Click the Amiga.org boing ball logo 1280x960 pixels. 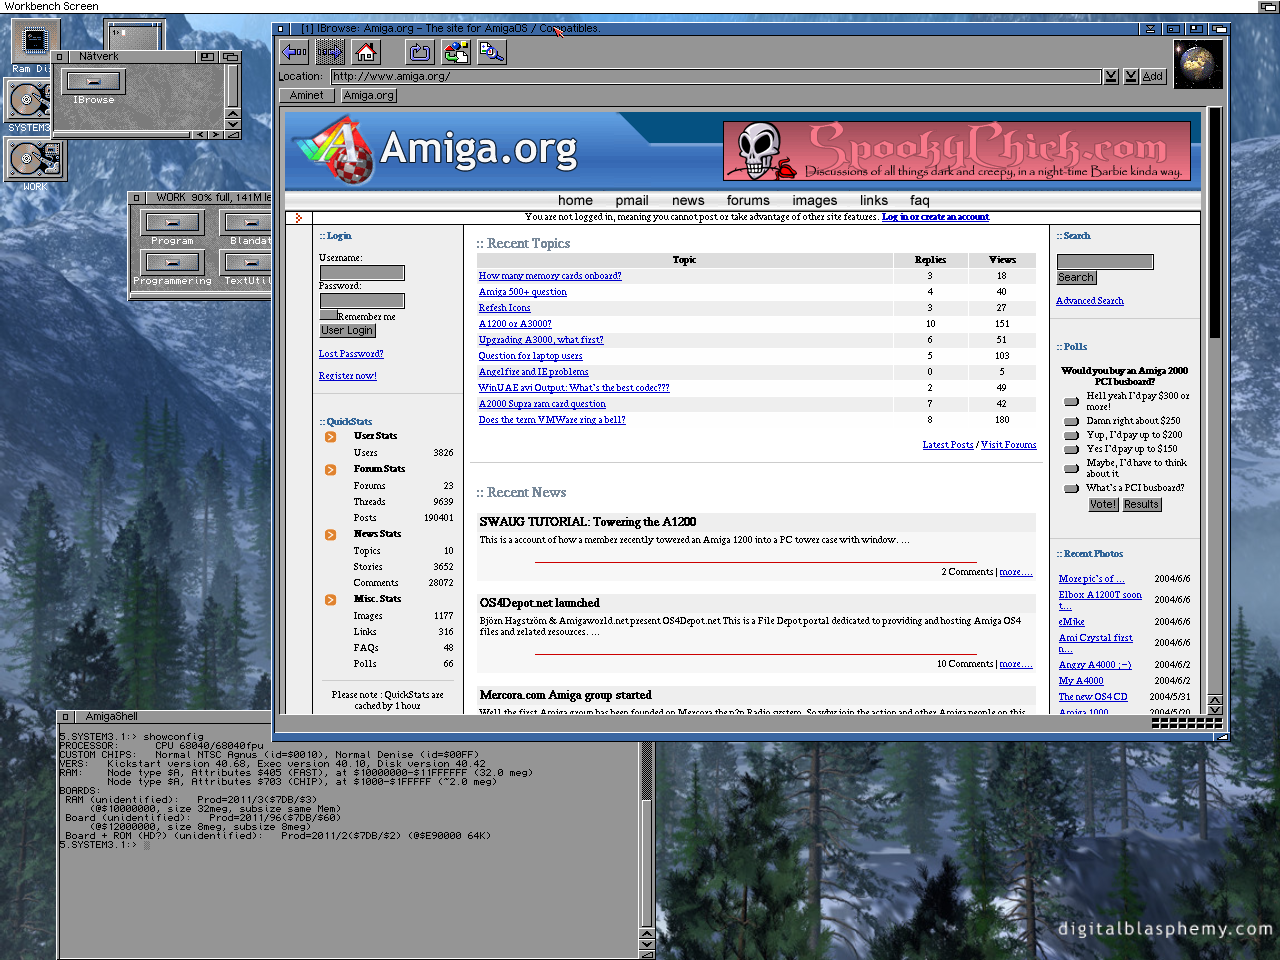click(x=333, y=151)
